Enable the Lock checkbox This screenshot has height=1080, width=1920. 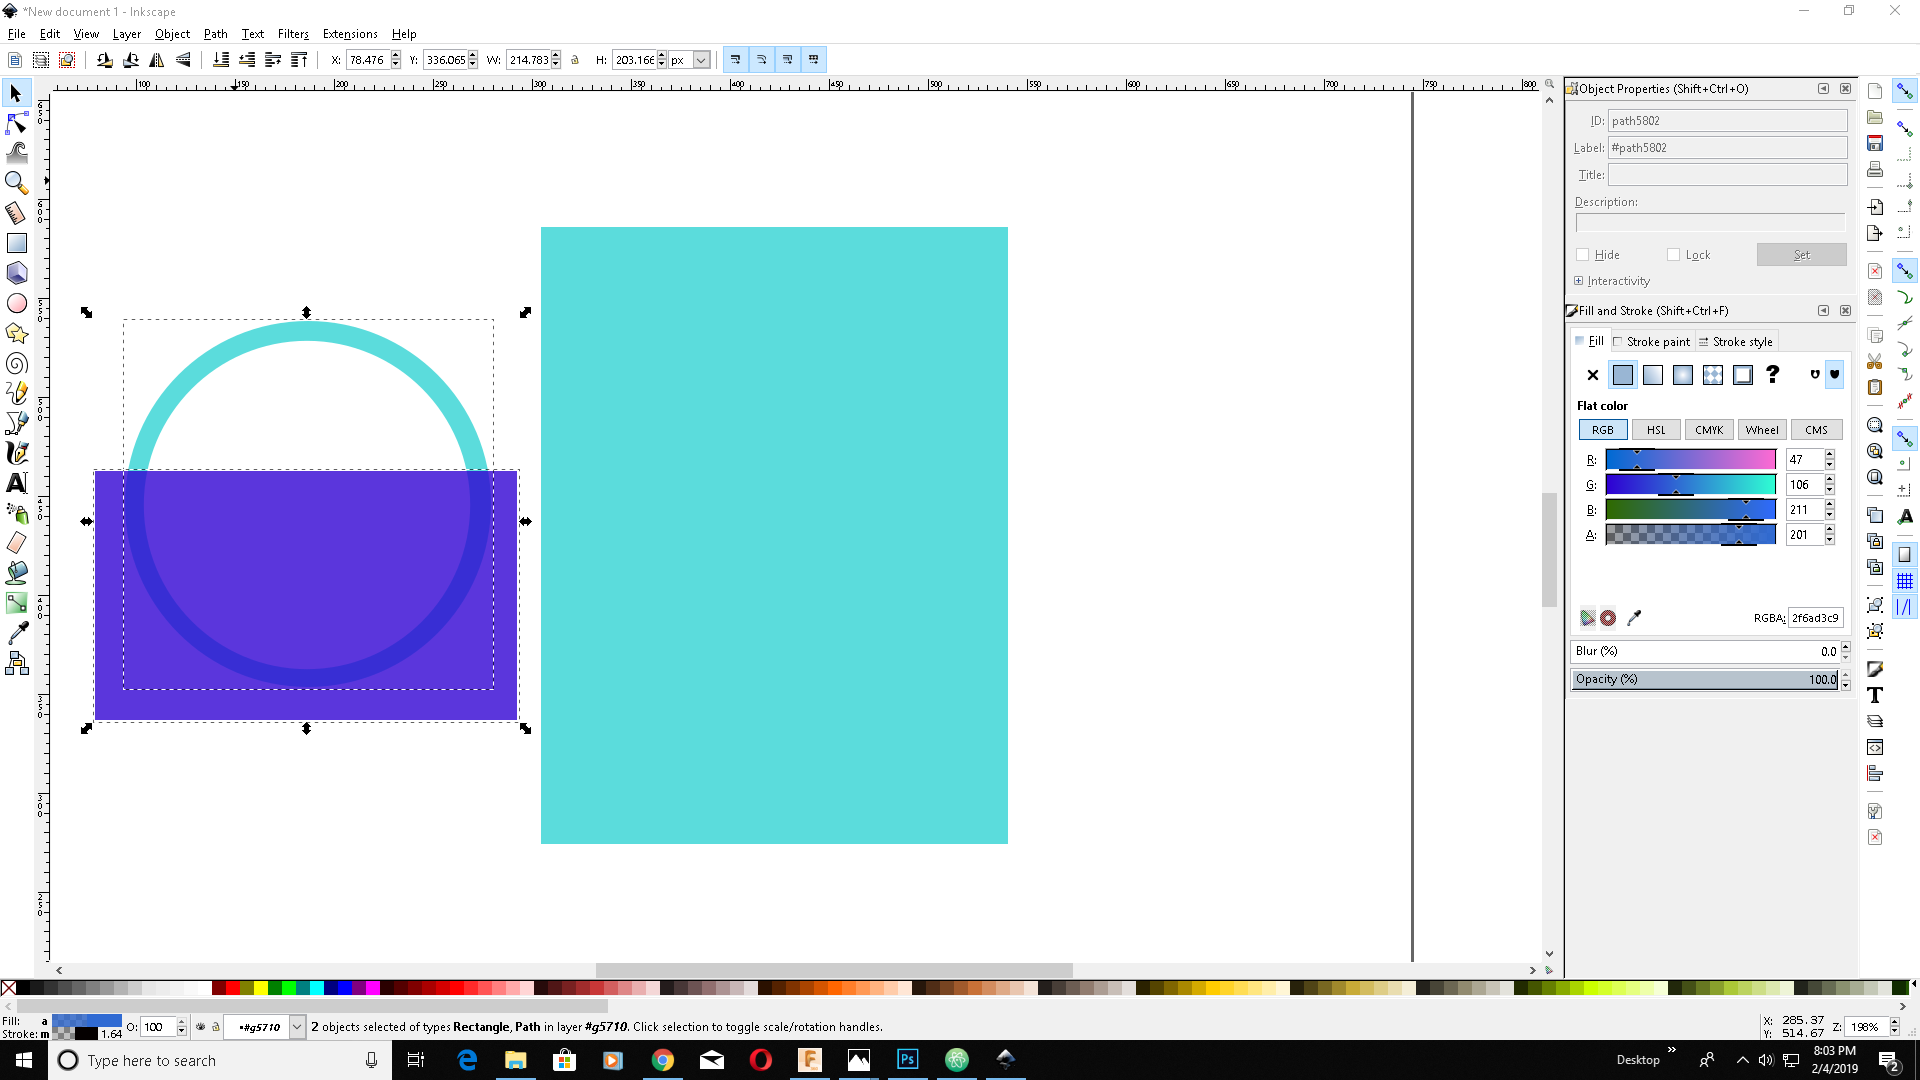pos(1673,255)
